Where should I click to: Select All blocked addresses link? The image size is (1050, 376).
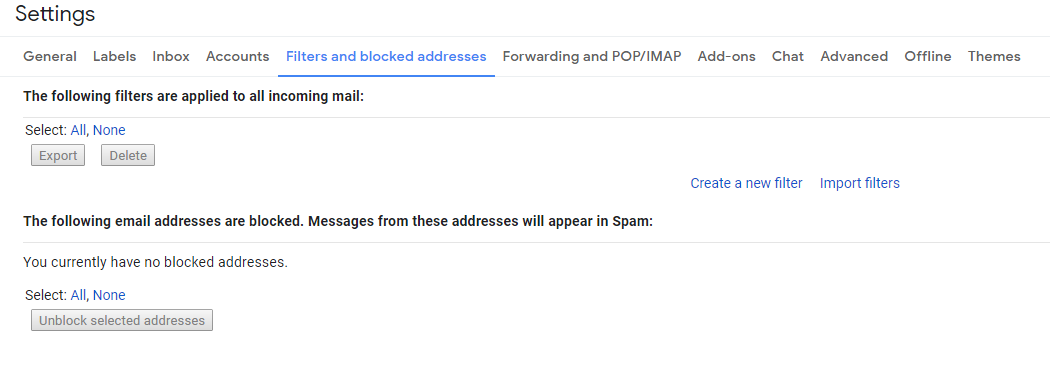point(78,295)
